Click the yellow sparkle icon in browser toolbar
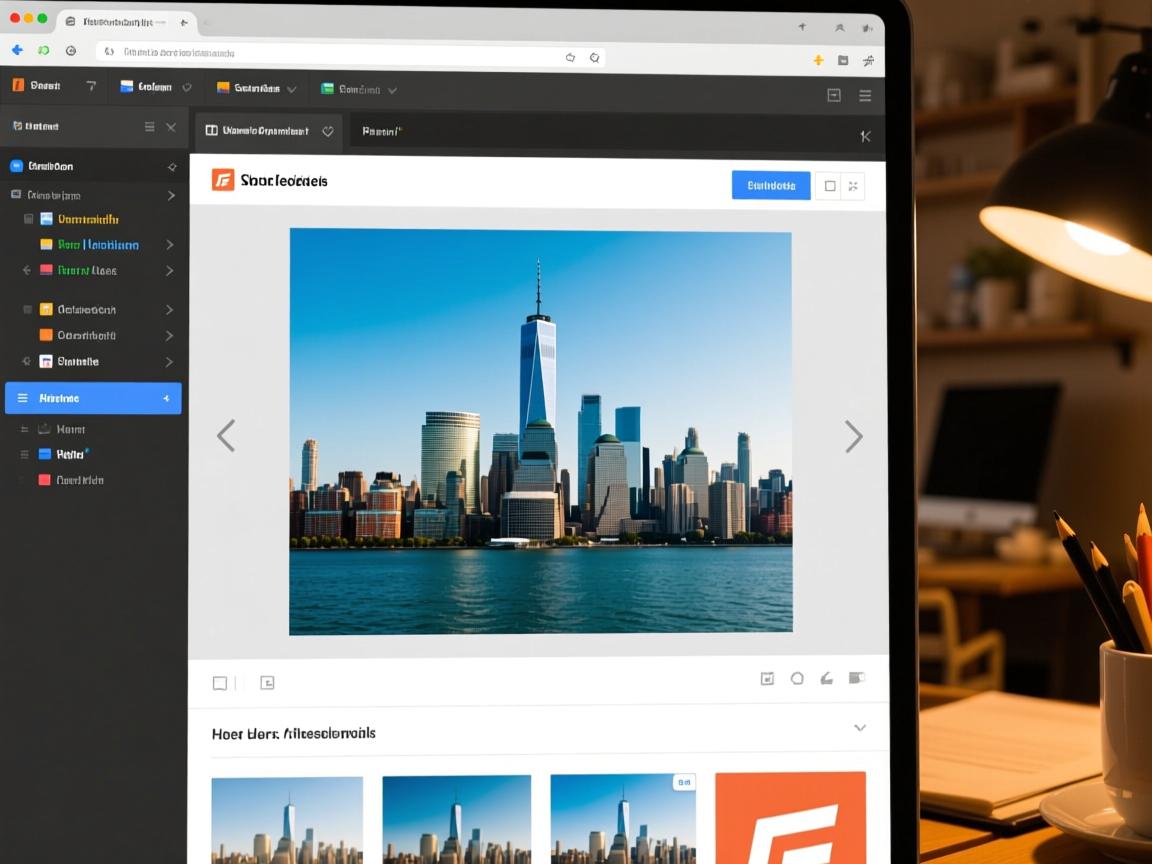1152x864 pixels. click(x=818, y=60)
